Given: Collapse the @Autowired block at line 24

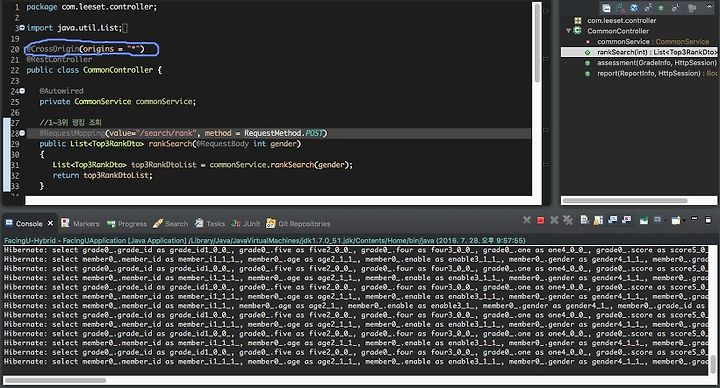Looking at the screenshot, I should 22,91.
